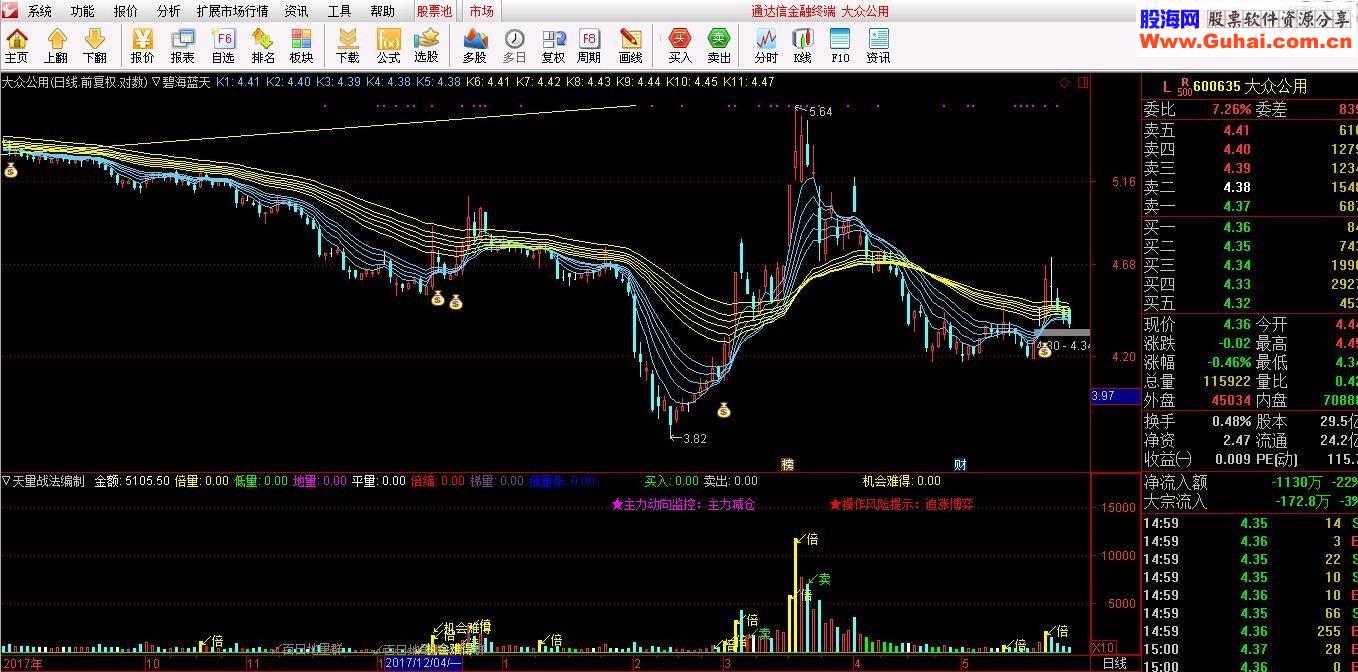Change the 周期 F8 period icon
This screenshot has width=1358, height=672.
[x=589, y=45]
